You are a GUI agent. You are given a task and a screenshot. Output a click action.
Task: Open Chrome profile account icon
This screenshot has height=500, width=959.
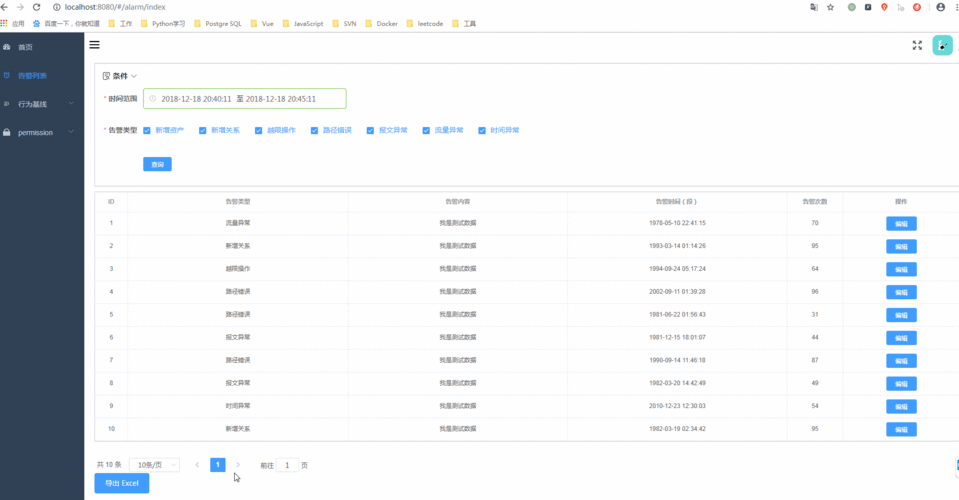(941, 7)
